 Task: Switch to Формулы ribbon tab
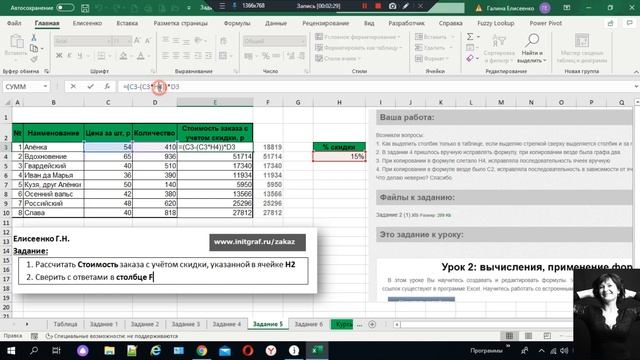click(237, 23)
